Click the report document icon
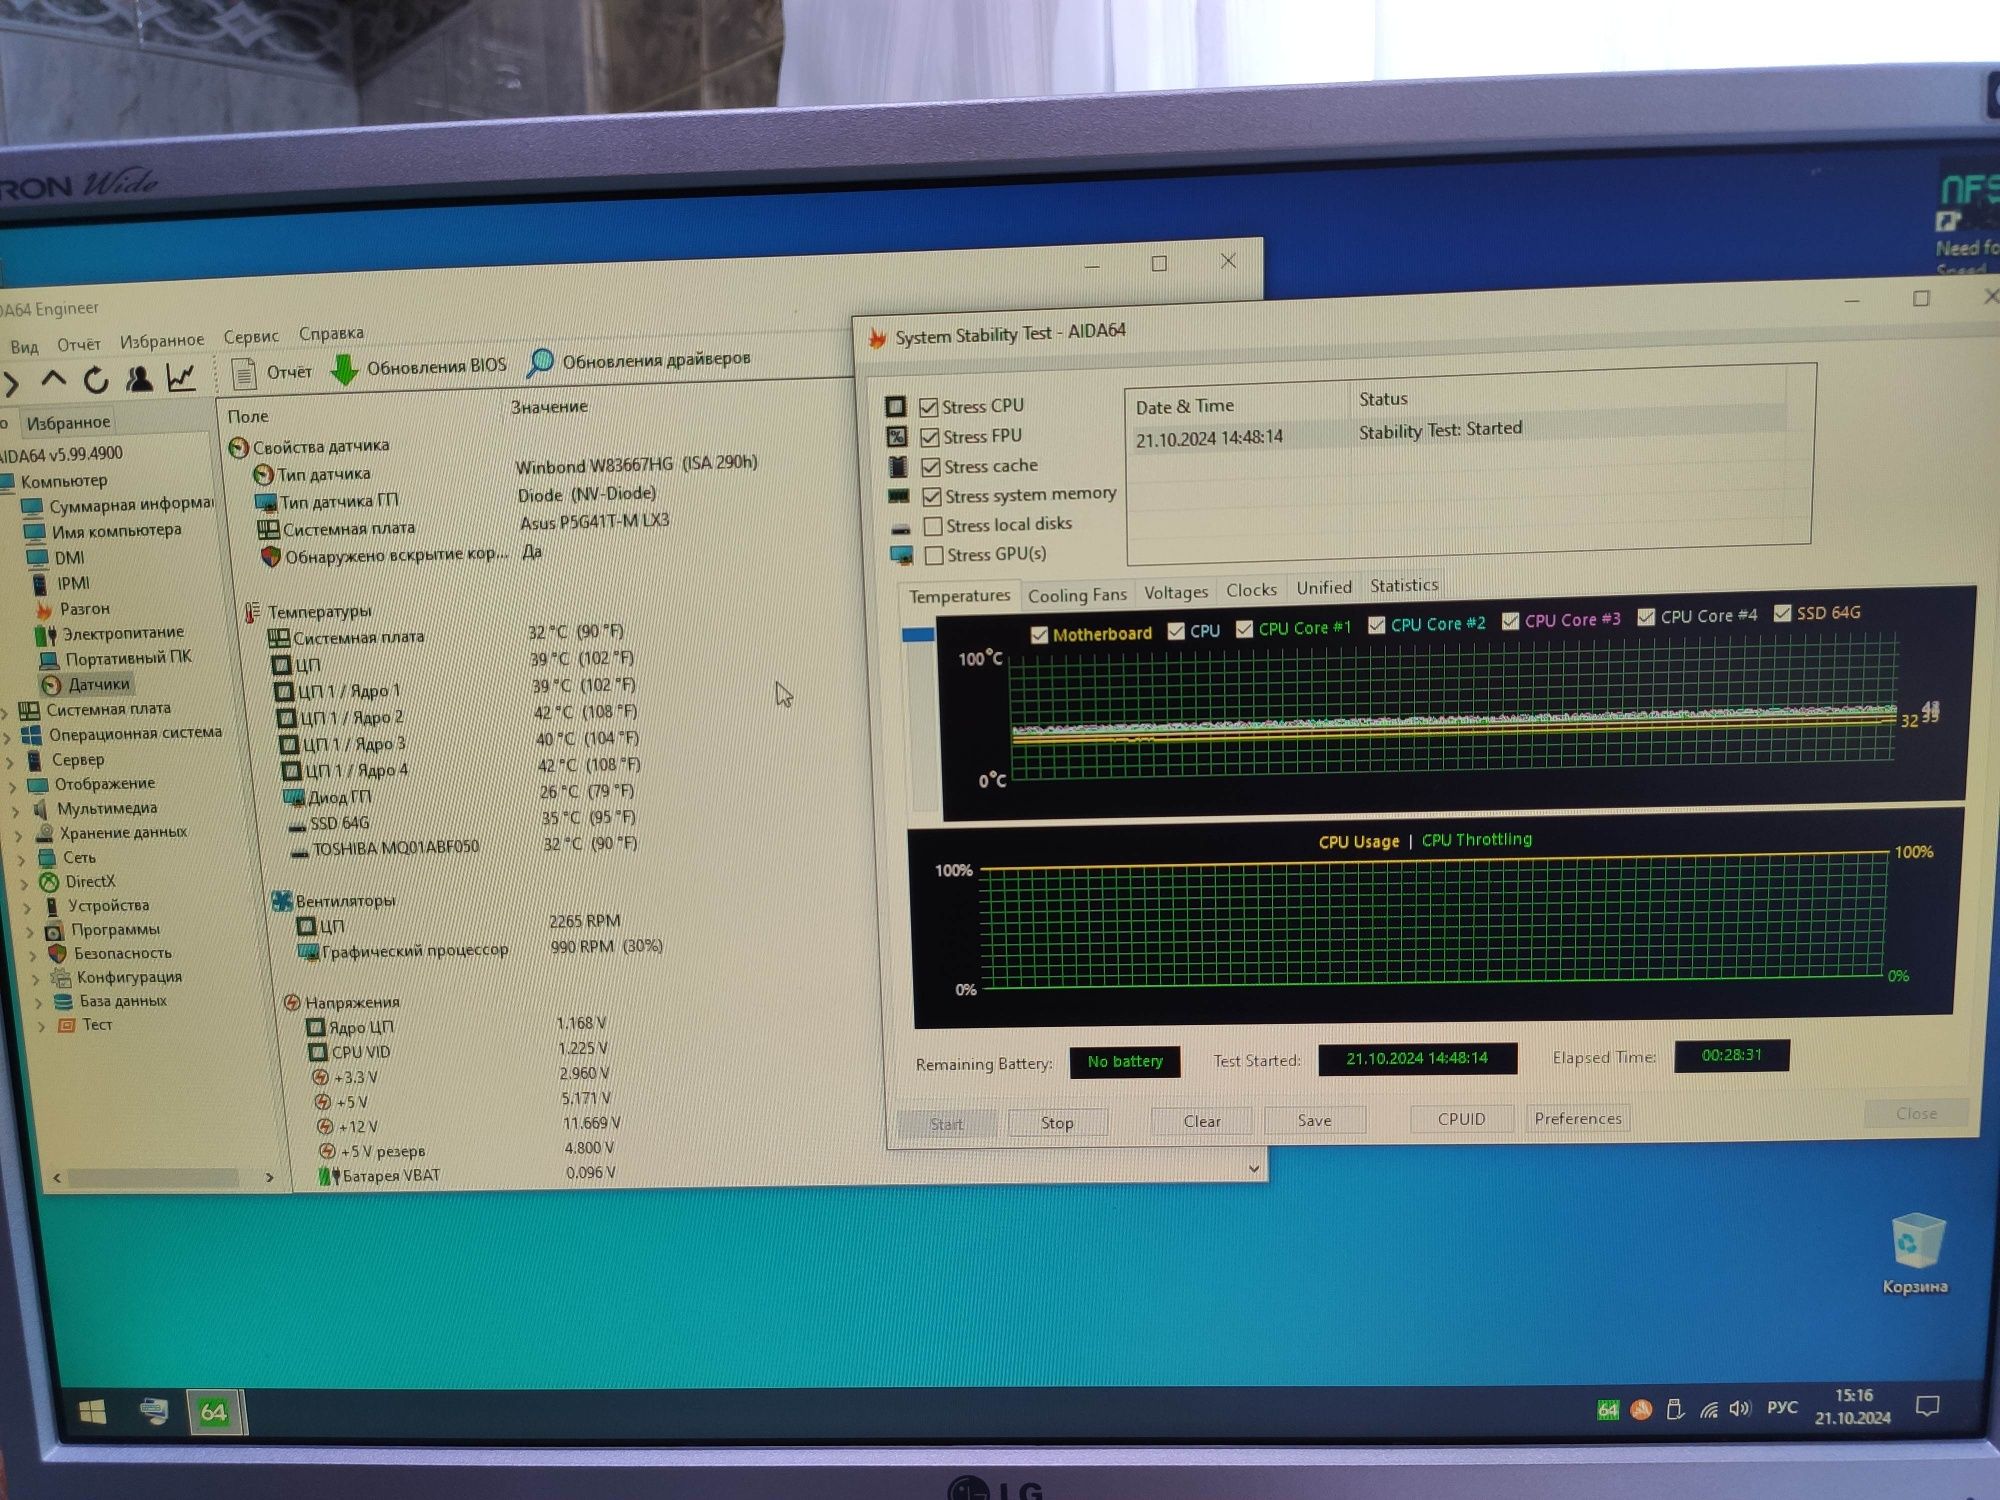2000x1500 pixels. 244,373
